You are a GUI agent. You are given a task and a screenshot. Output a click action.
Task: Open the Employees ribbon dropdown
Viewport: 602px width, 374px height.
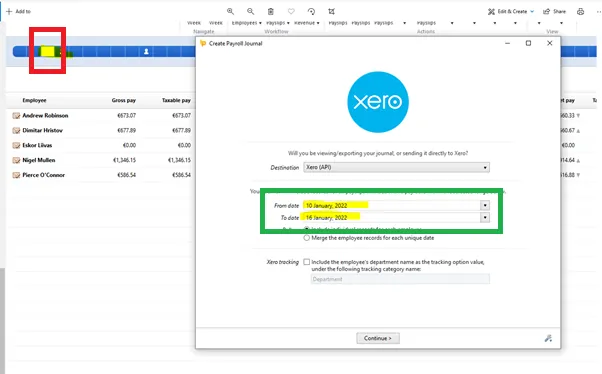pos(246,23)
